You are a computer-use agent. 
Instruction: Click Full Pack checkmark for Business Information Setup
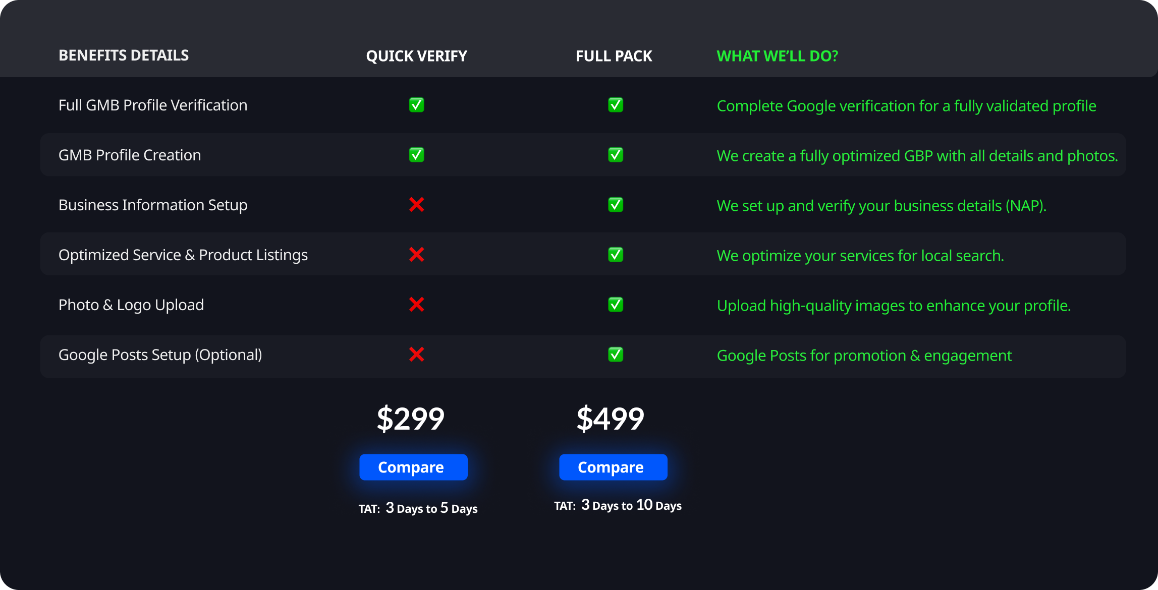click(x=615, y=205)
